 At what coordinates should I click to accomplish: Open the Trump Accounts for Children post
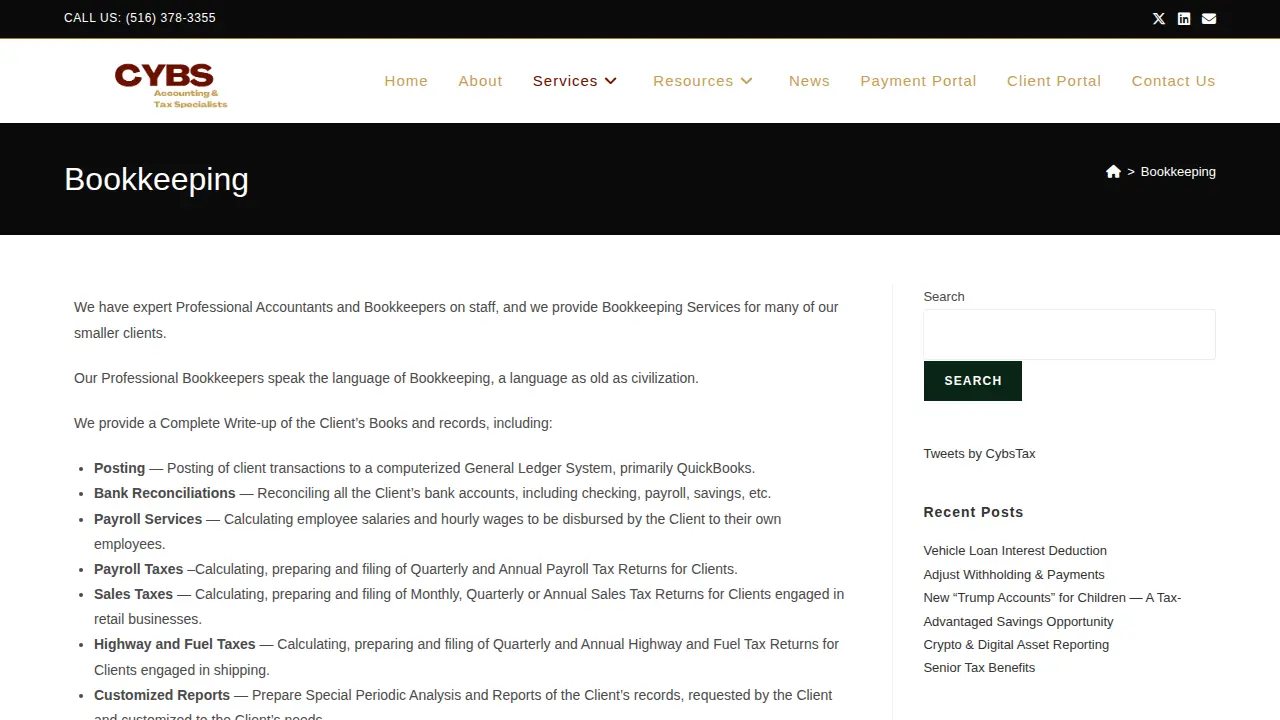tap(1052, 609)
